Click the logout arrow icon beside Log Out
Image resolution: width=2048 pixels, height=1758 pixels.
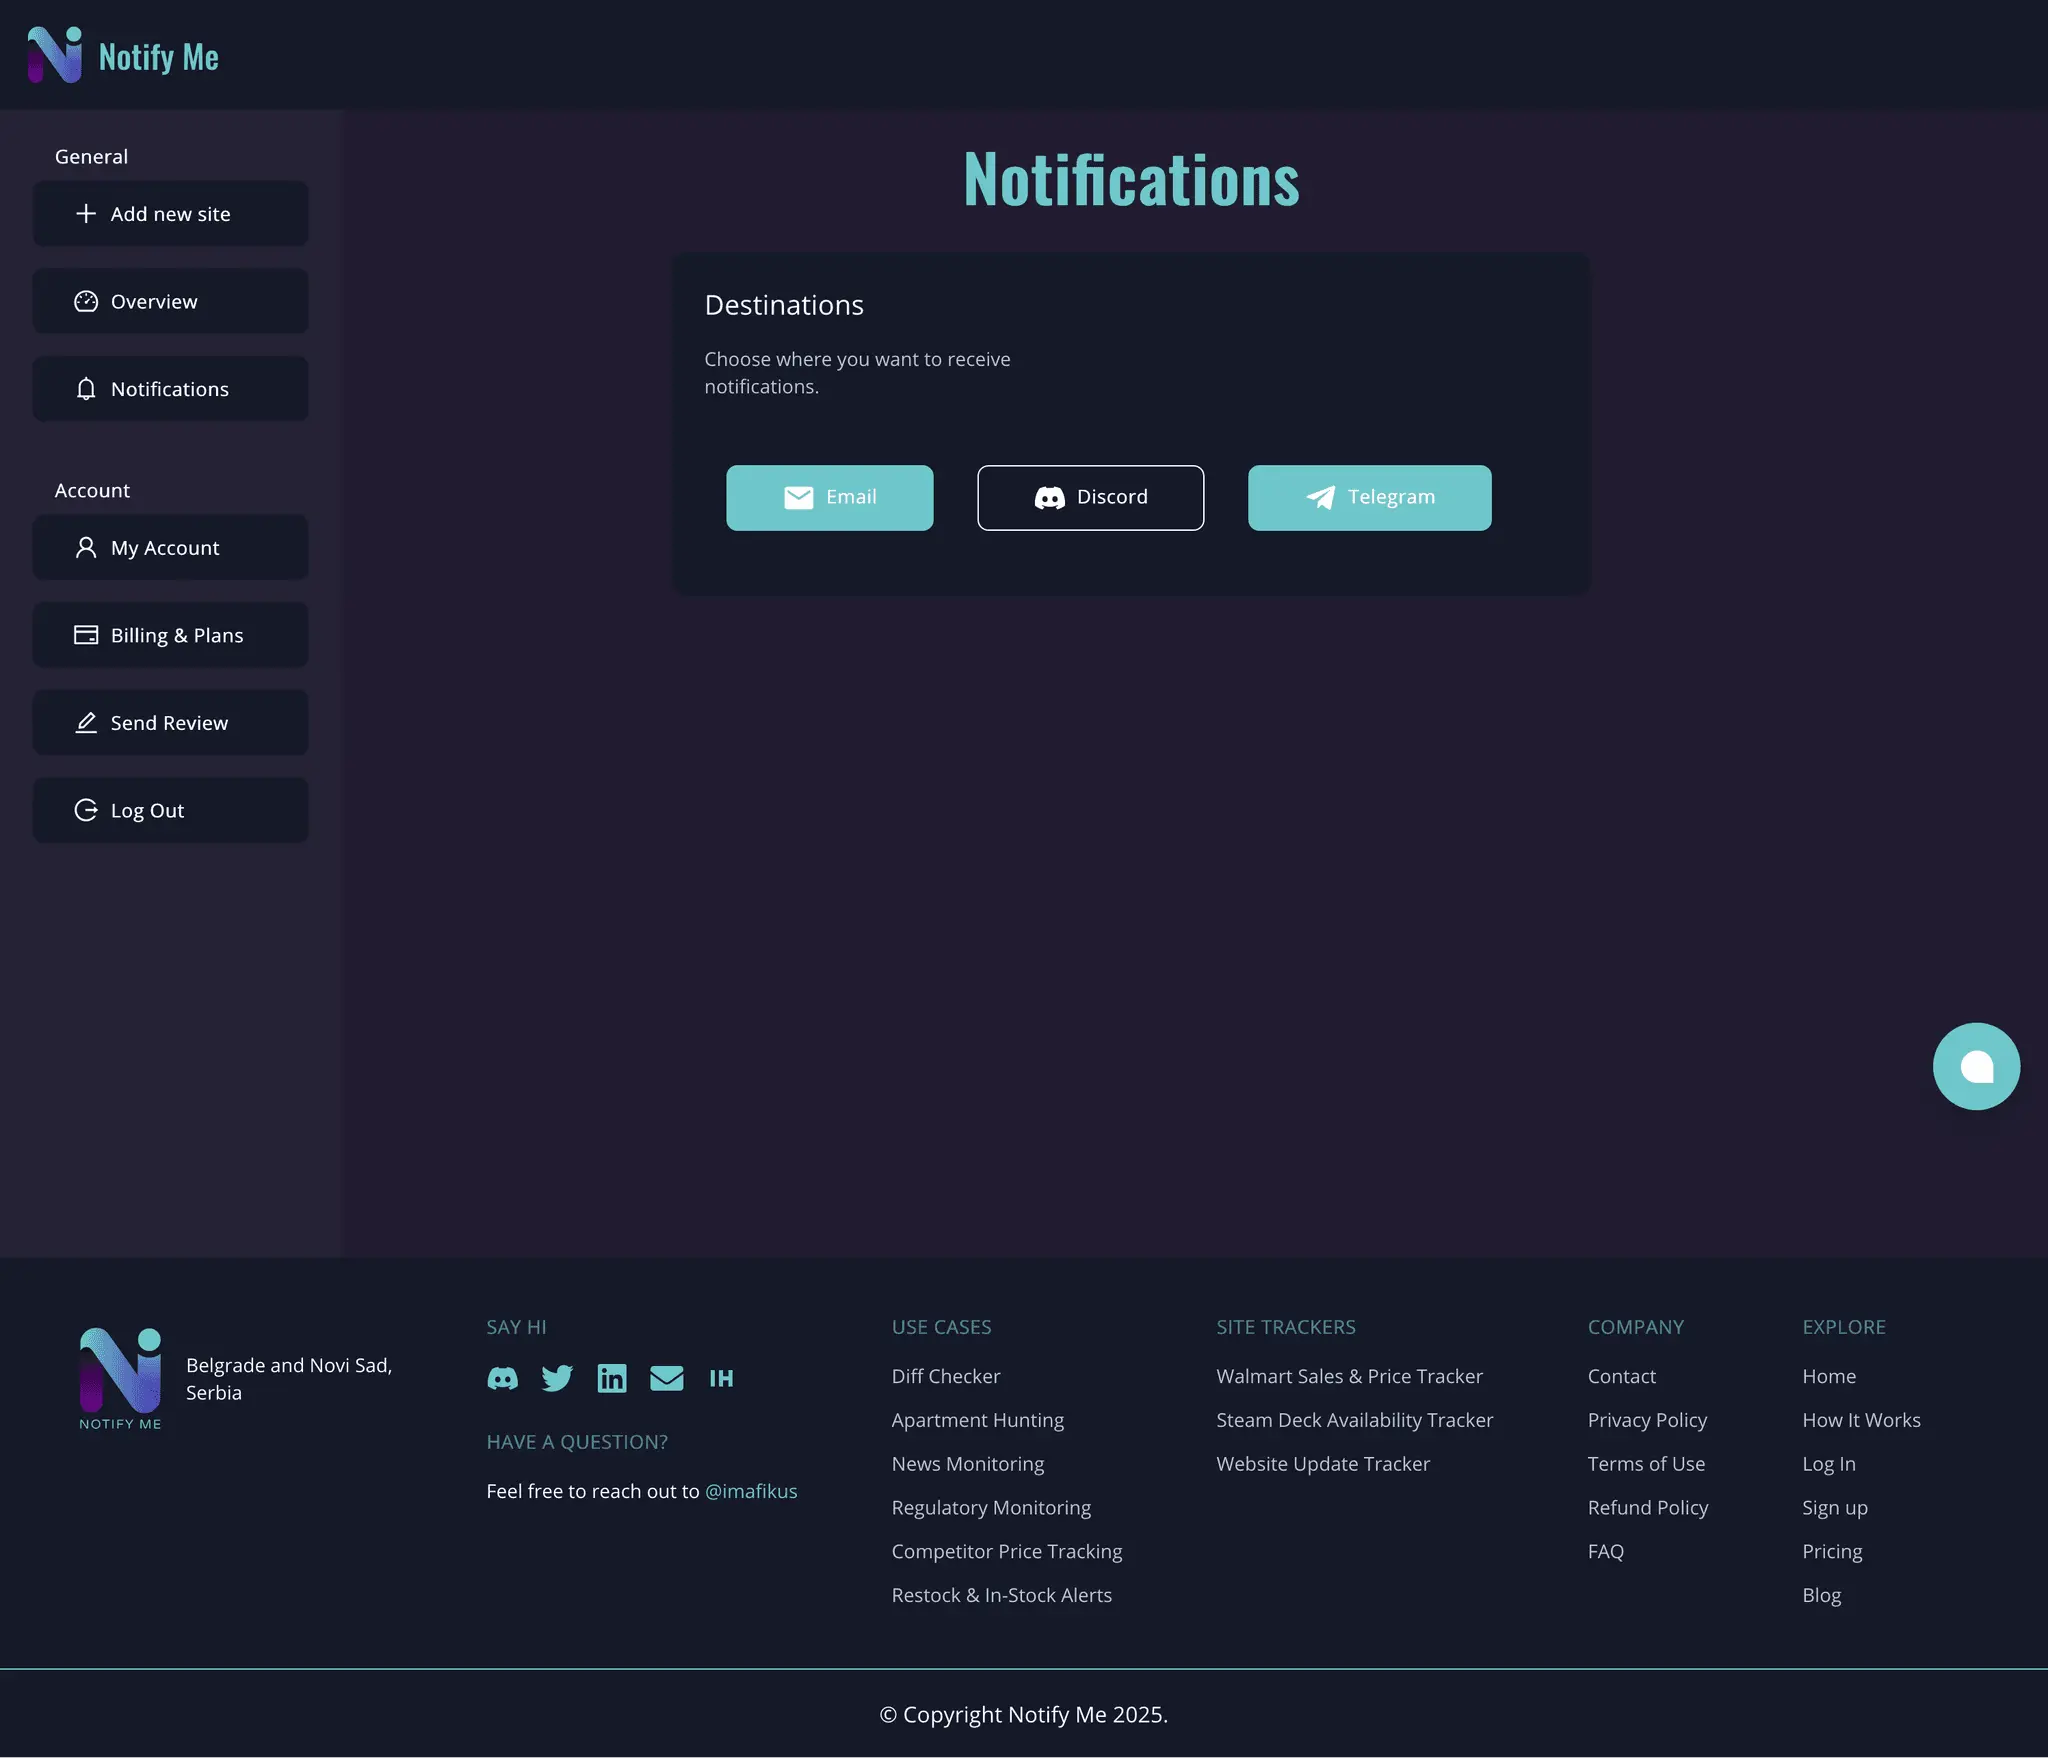(86, 810)
